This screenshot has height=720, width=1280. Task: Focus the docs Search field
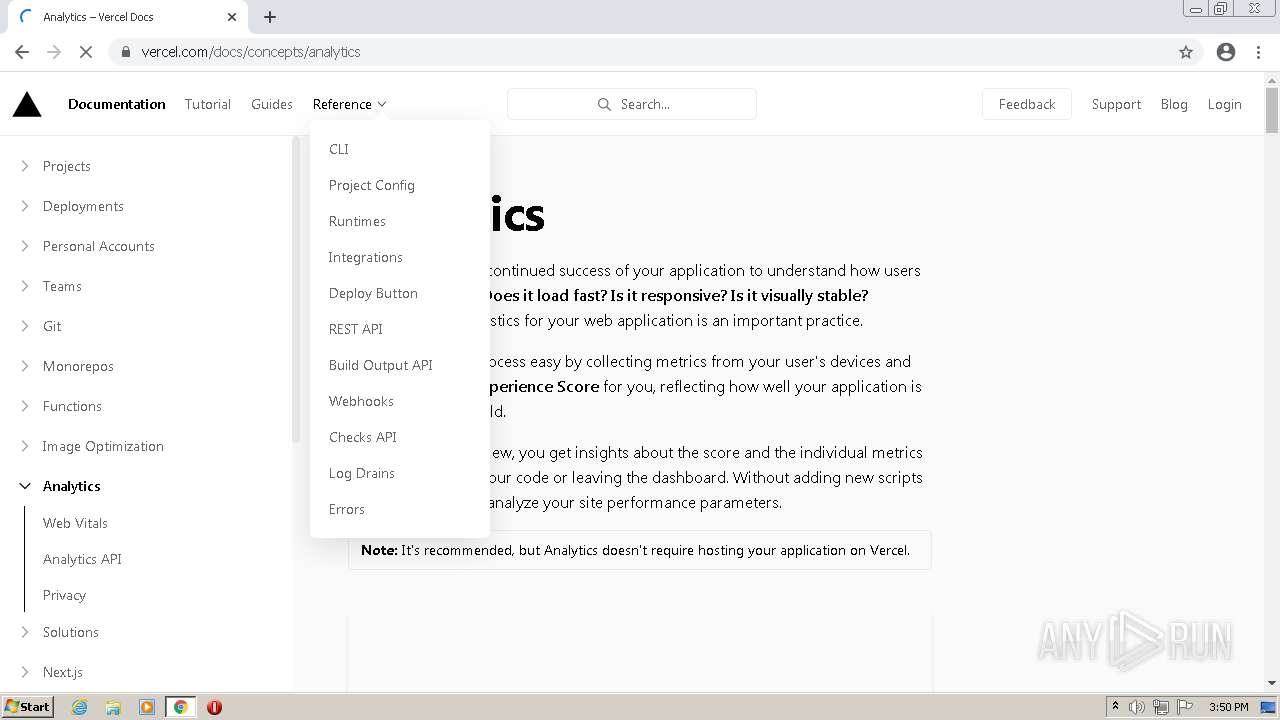632,104
